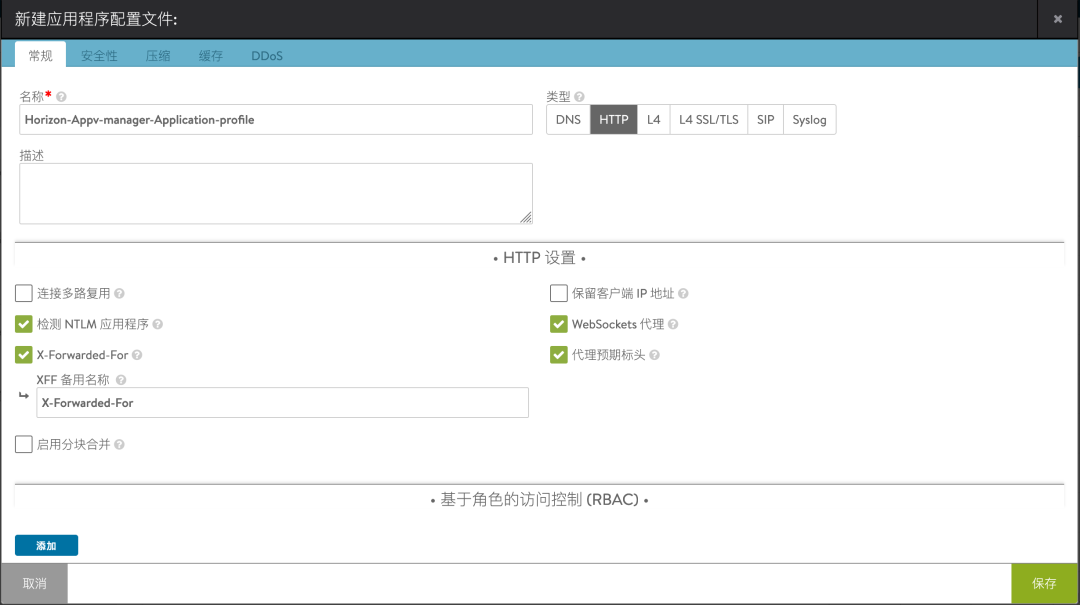Select the HTTP profile type
The image size is (1080, 605).
614,120
